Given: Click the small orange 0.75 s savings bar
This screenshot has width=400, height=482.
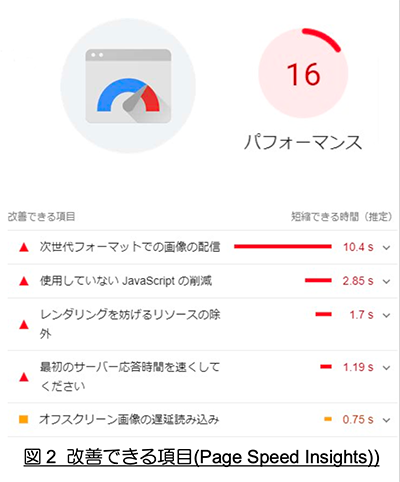Looking at the screenshot, I should (328, 419).
